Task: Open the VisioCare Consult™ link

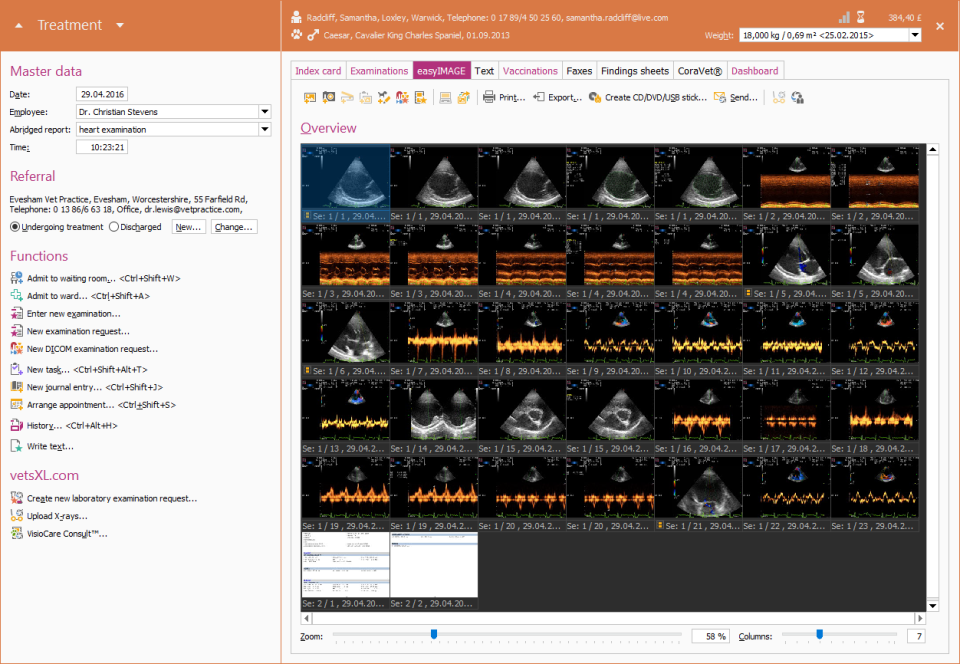Action: [67, 534]
